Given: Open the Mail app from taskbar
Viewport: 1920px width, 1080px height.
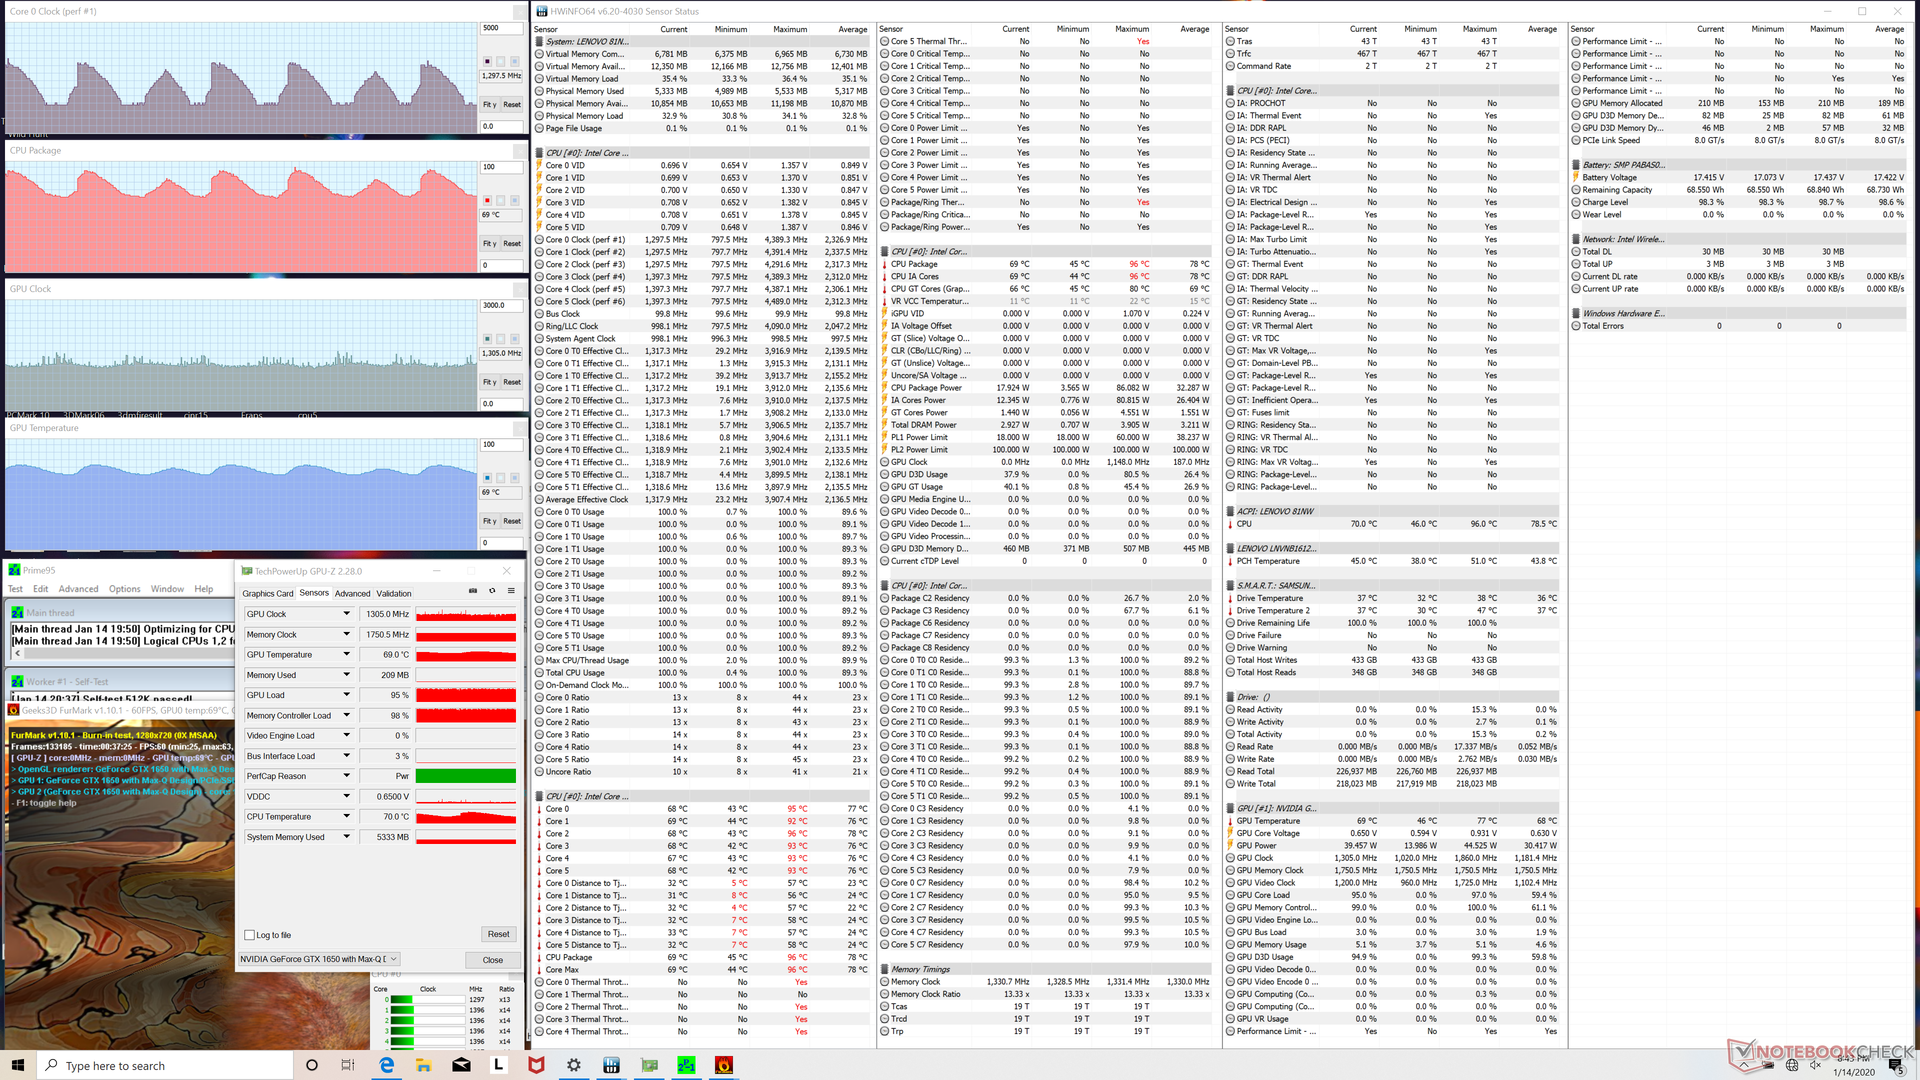Looking at the screenshot, I should tap(461, 1065).
